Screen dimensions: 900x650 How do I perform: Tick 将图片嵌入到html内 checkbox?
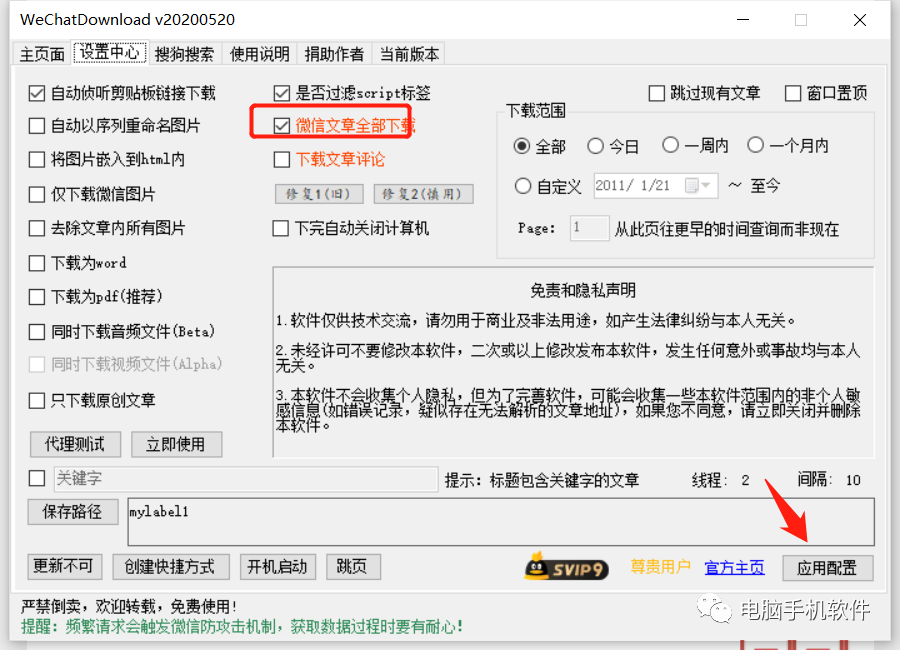point(37,159)
